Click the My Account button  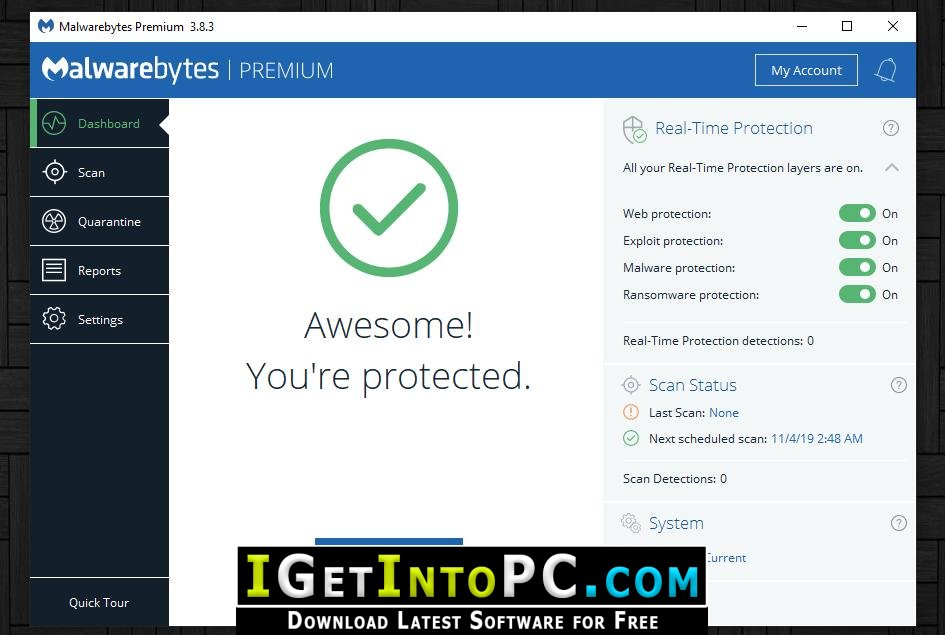click(806, 70)
